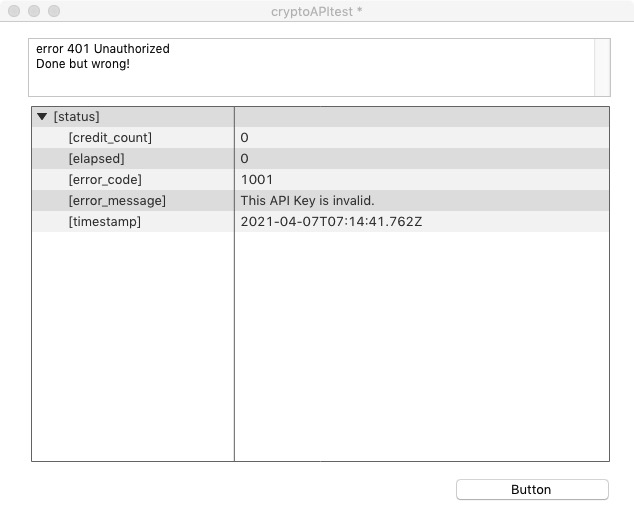The height and width of the screenshot is (518, 634).
Task: Click the text area's vertical scrollbar
Action: pos(601,67)
